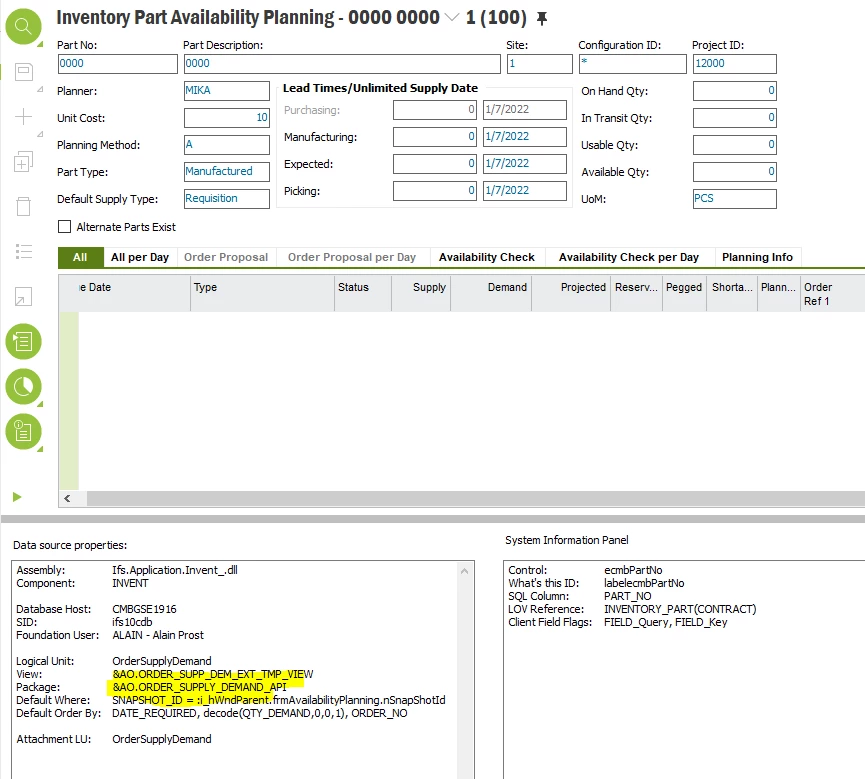Switch to the Availability Check tab
Screen dimensions: 865x779
coord(487,257)
